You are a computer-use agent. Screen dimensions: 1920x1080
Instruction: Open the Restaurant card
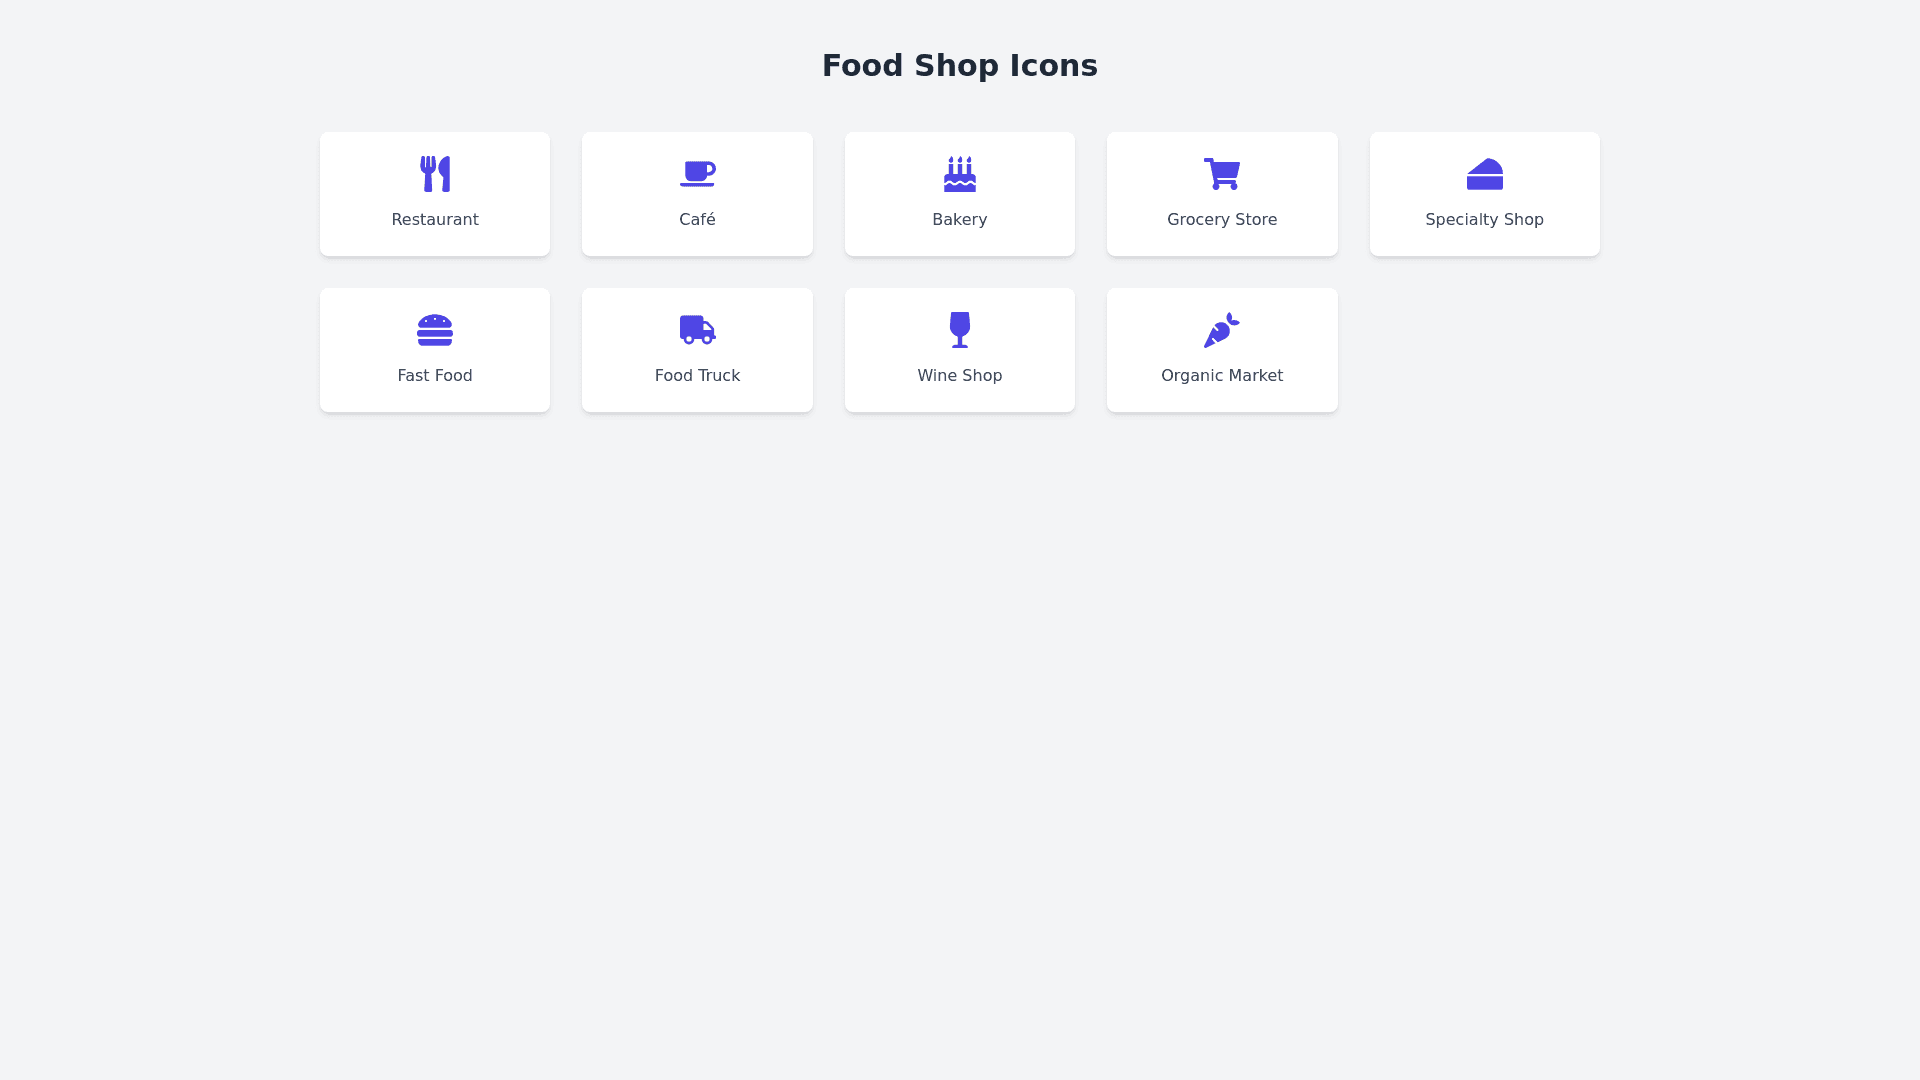coord(434,193)
